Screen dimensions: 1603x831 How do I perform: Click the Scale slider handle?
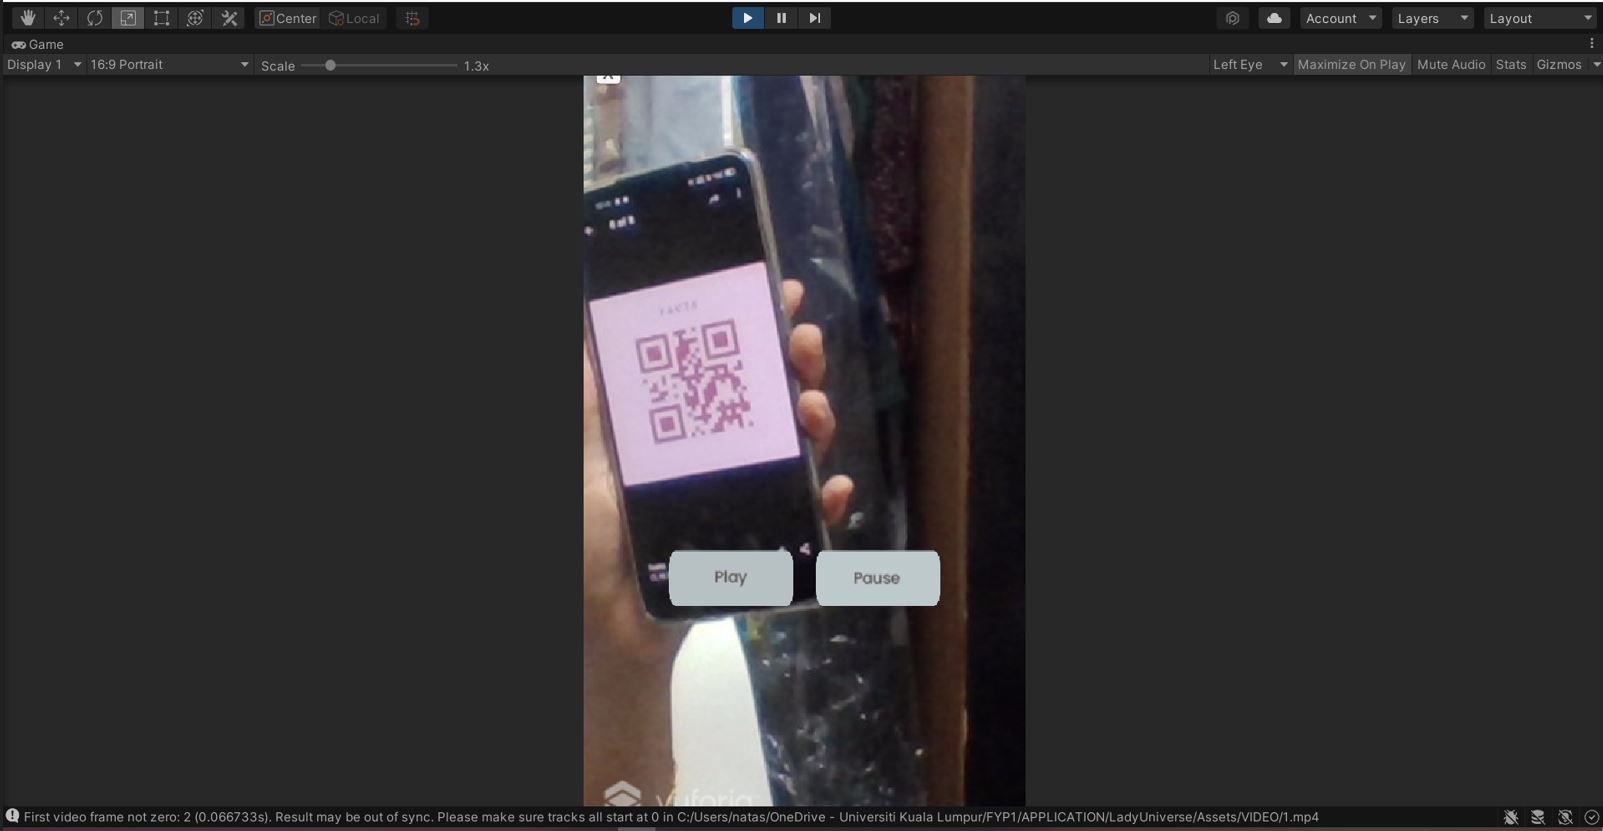330,65
